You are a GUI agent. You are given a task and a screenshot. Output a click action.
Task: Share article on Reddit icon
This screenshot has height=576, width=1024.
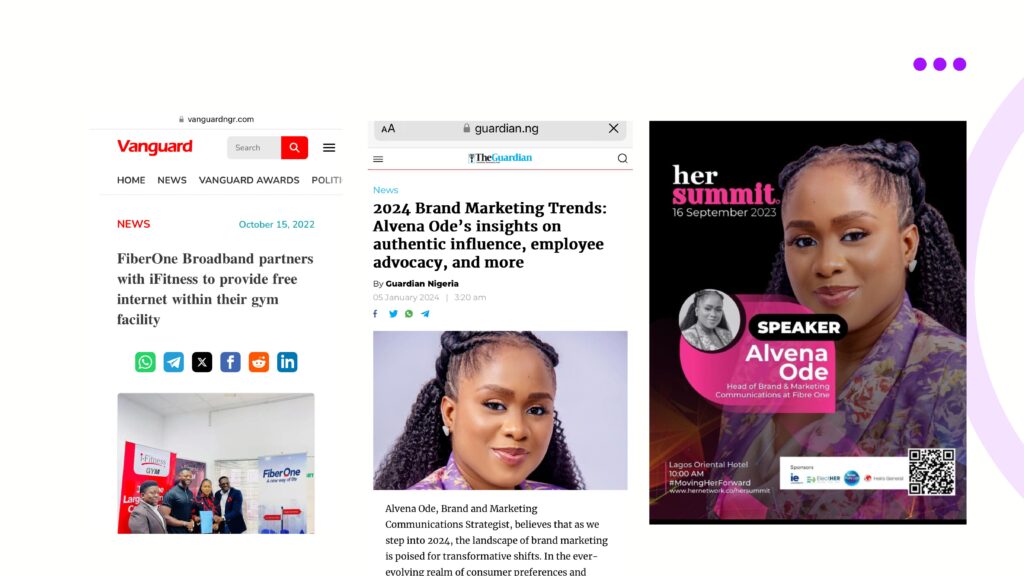259,362
